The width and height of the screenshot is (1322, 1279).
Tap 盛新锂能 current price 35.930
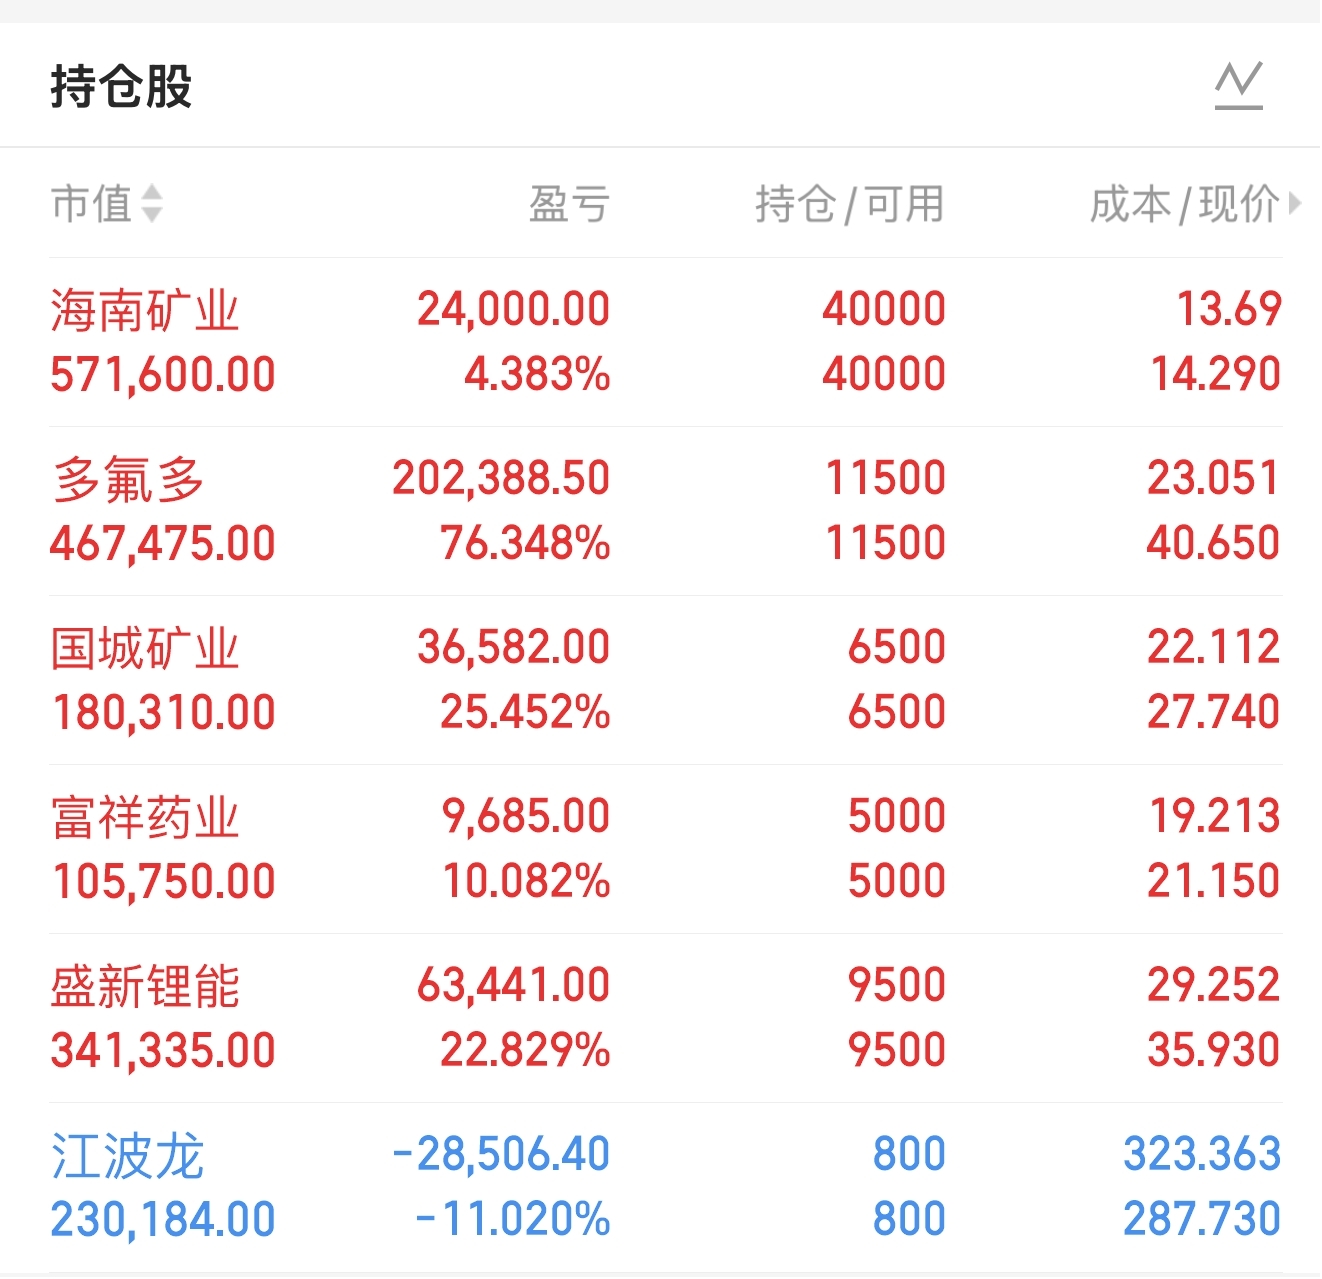click(1213, 1050)
